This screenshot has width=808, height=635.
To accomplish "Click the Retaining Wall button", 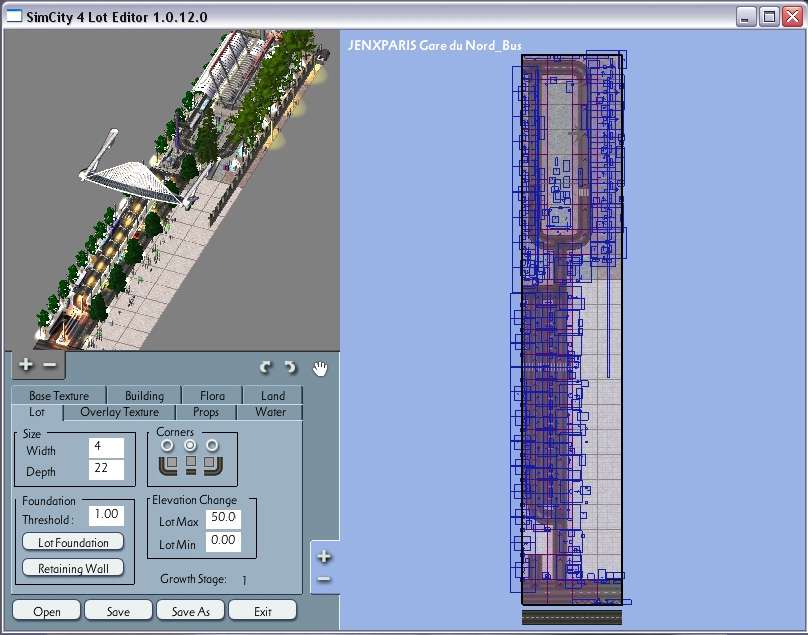I will pos(73,568).
